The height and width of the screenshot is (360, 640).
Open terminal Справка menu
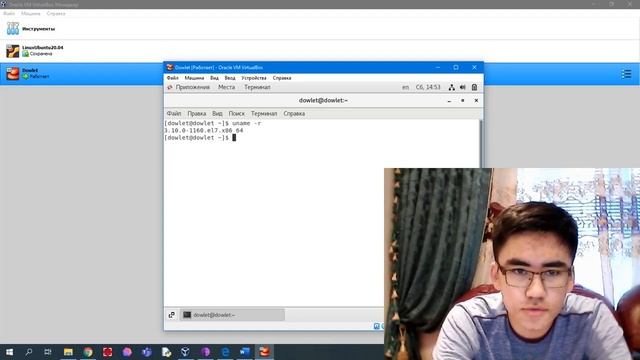294,113
